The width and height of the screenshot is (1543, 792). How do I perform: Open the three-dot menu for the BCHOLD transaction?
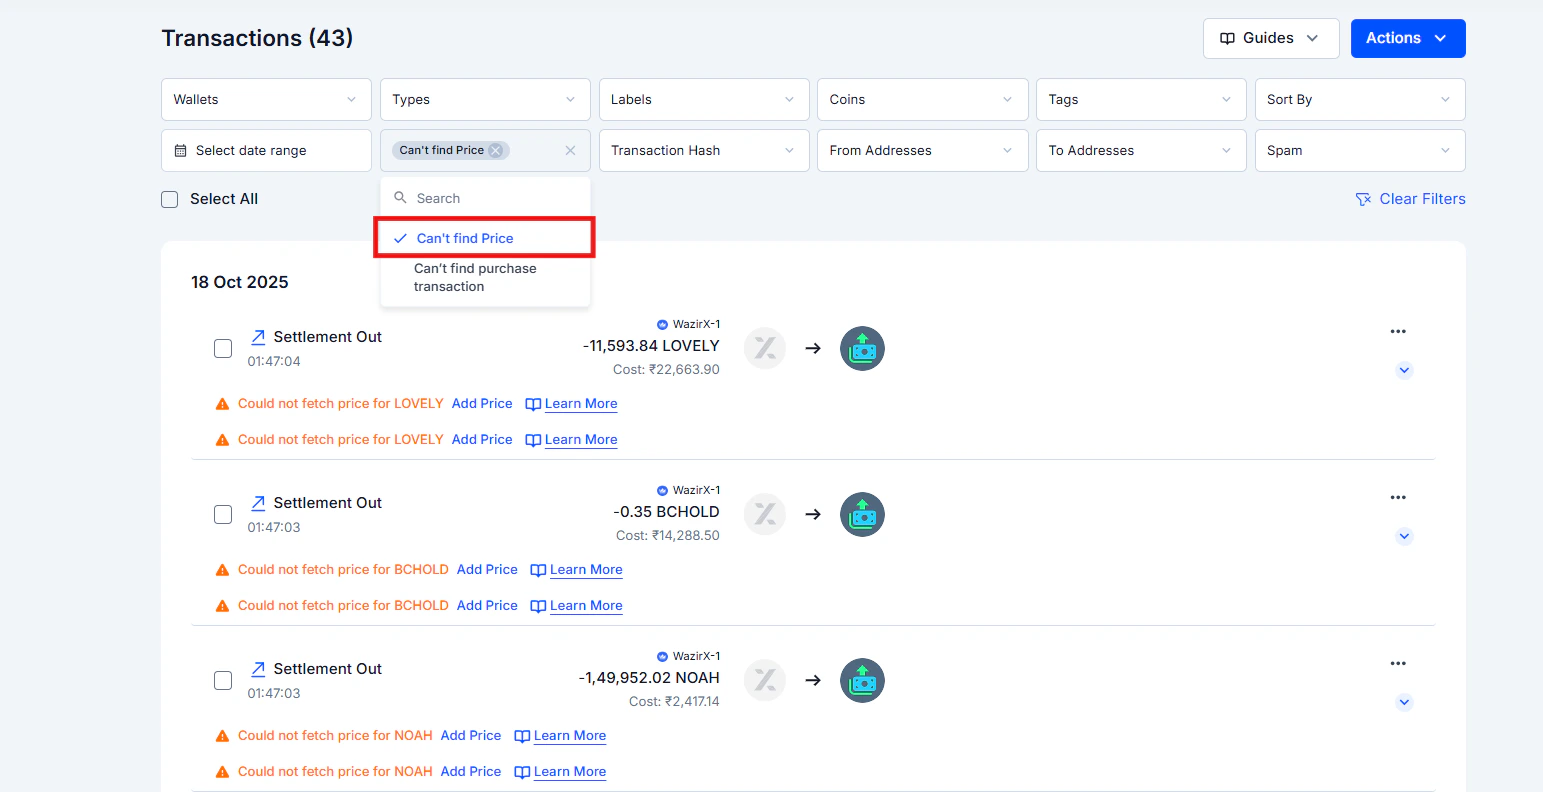pyautogui.click(x=1398, y=497)
